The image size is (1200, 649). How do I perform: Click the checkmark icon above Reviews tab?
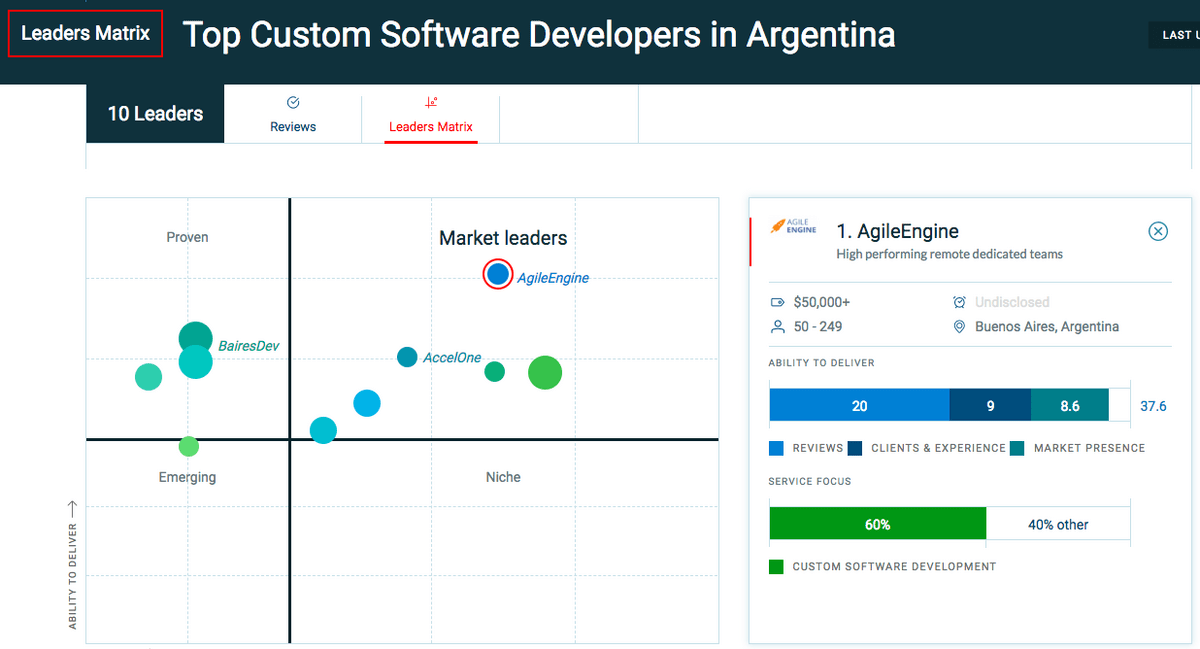pyautogui.click(x=293, y=102)
